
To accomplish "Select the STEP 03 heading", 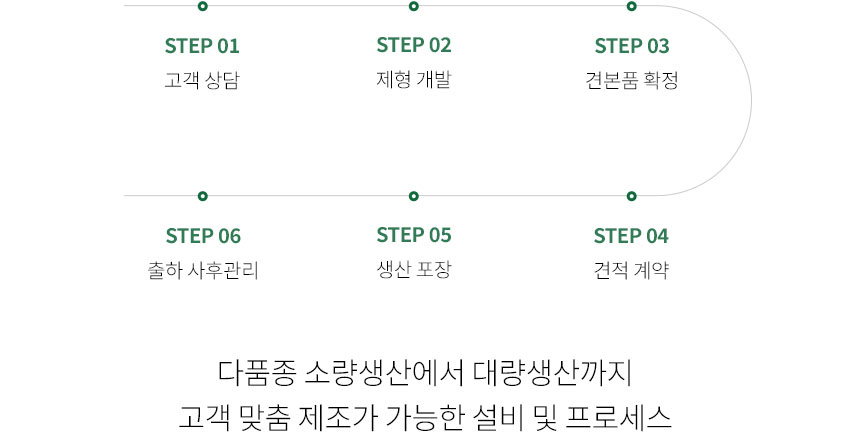I will [x=632, y=46].
